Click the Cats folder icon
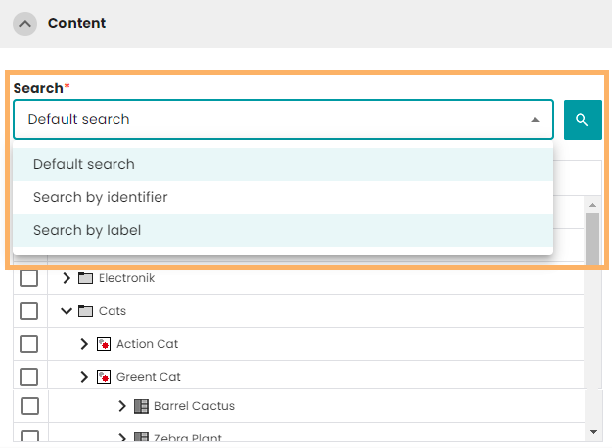Image resolution: width=612 pixels, height=448 pixels. (x=85, y=311)
